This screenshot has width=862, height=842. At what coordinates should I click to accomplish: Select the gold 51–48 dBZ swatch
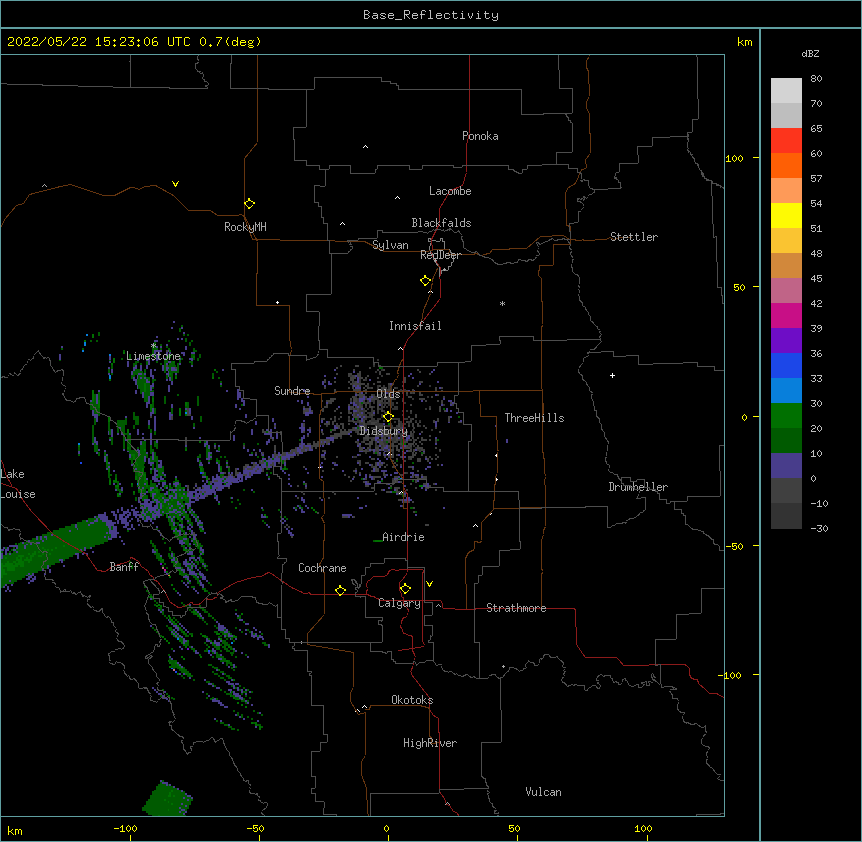pyautogui.click(x=786, y=241)
